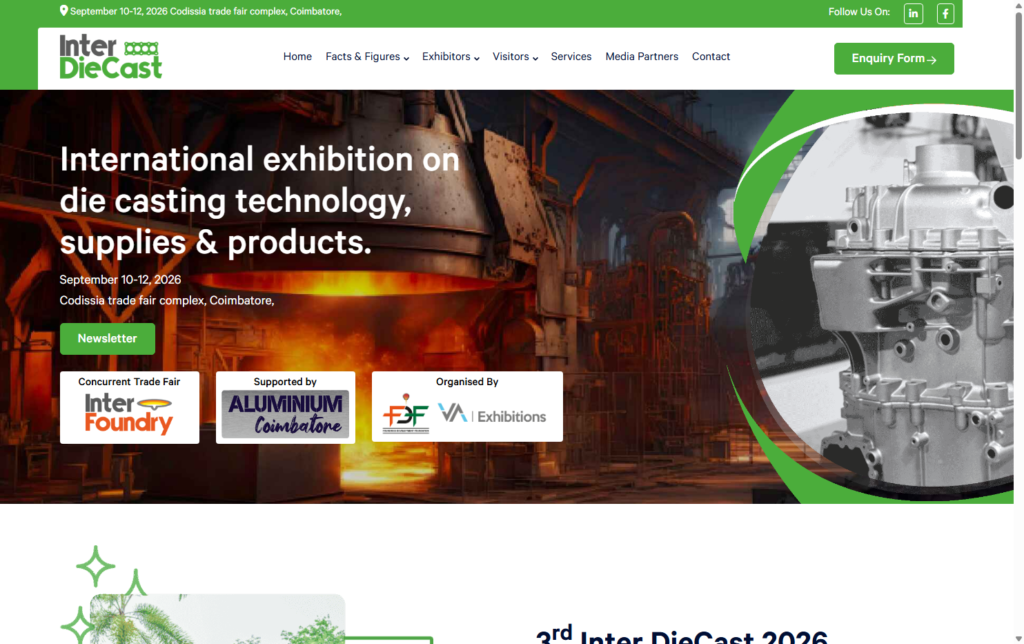Open the Inter Foundry logo

coord(129,414)
